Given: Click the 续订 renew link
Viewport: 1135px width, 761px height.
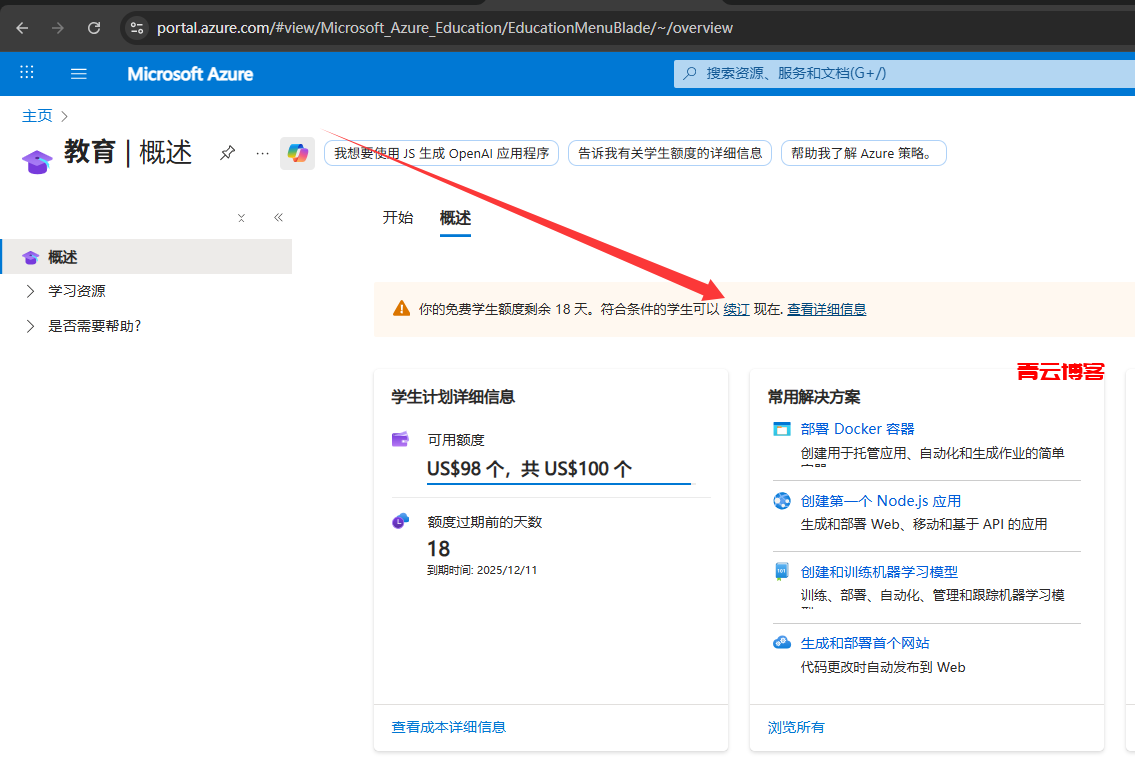Looking at the screenshot, I should [x=736, y=309].
